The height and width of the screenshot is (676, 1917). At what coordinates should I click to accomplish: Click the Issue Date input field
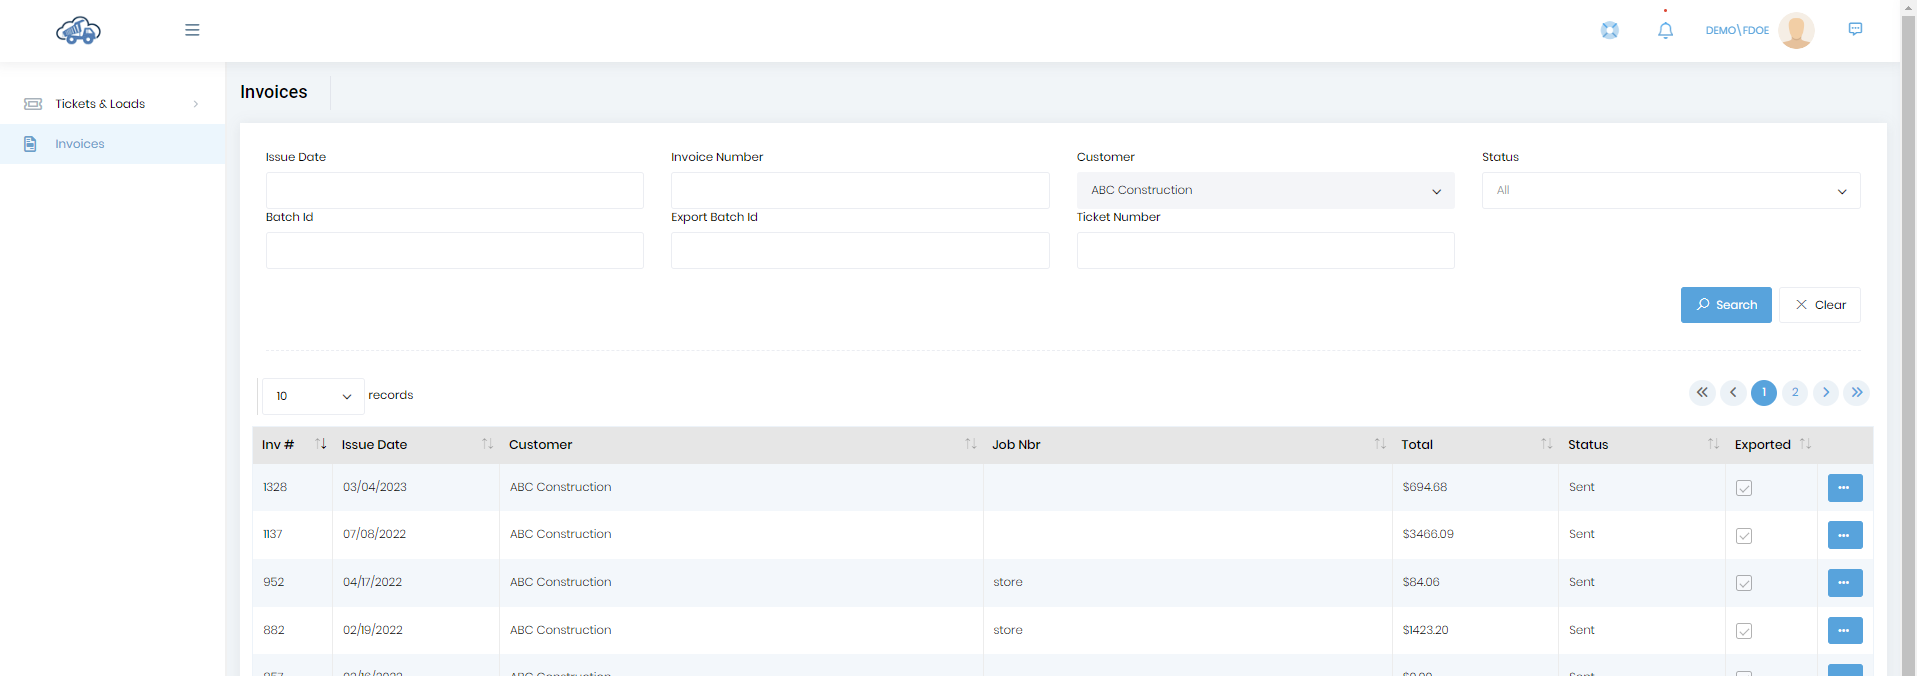pos(455,191)
